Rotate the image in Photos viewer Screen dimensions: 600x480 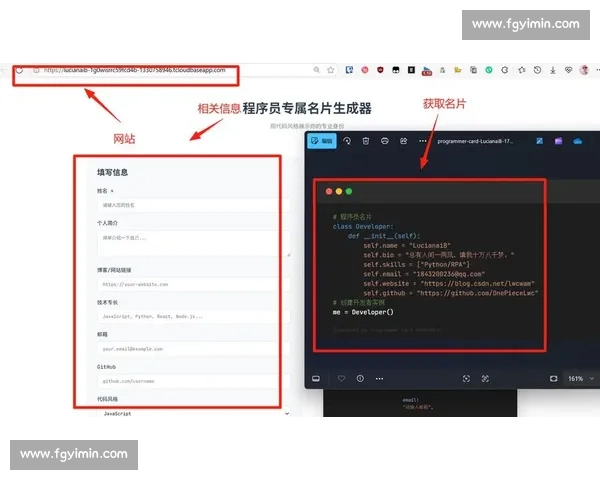click(x=347, y=141)
